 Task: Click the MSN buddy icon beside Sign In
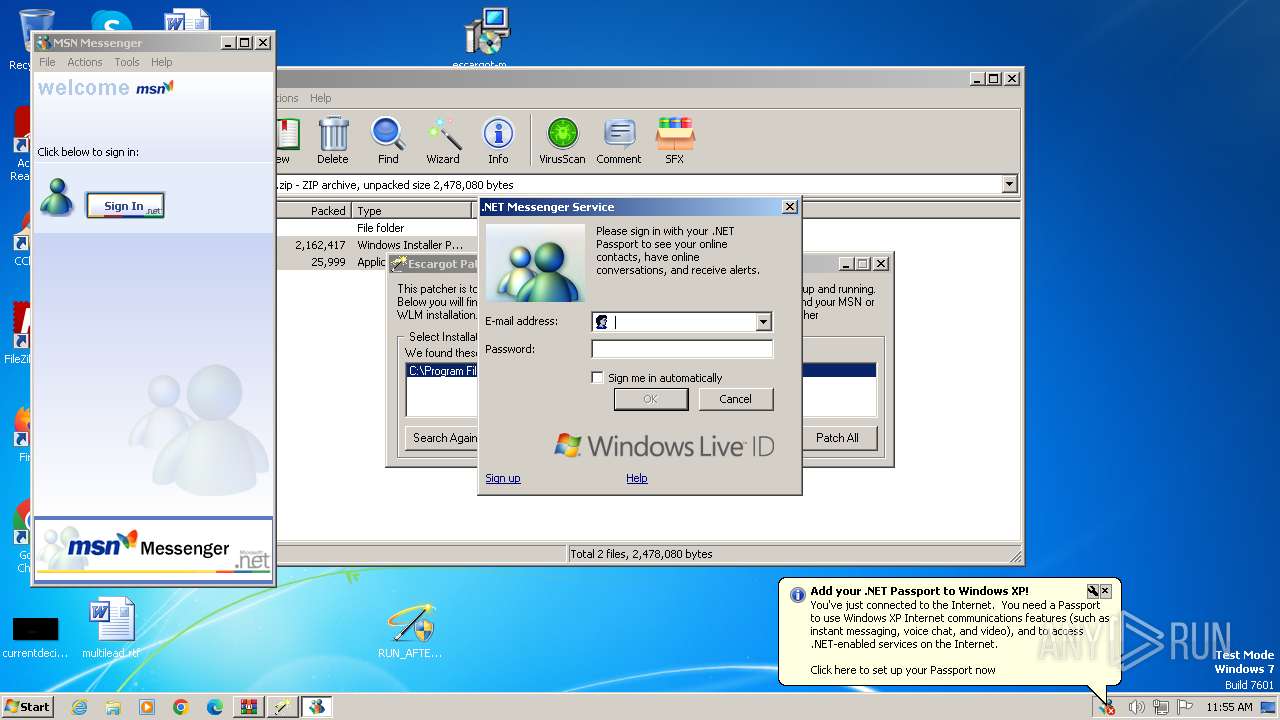click(57, 197)
